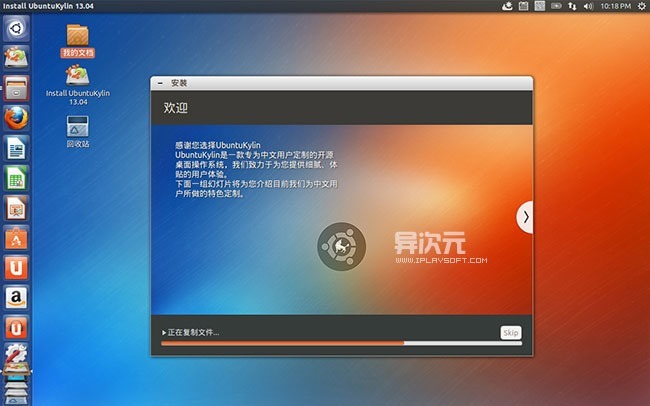Open LibreOffice Impress from the launcher
The width and height of the screenshot is (650, 406).
[16, 208]
